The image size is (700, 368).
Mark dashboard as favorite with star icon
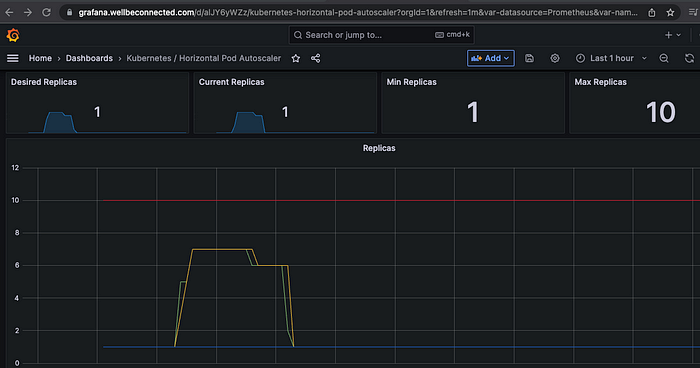tap(296, 58)
